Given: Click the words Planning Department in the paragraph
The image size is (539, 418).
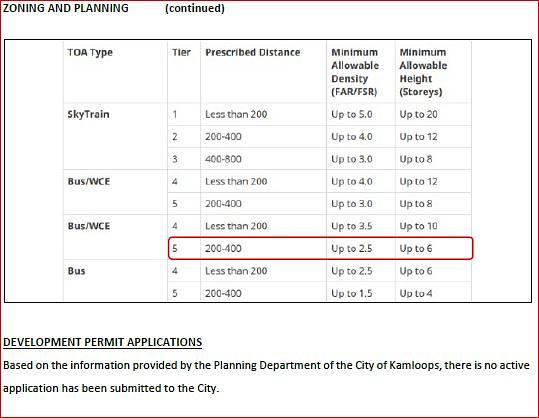Looking at the screenshot, I should pyautogui.click(x=267, y=365).
